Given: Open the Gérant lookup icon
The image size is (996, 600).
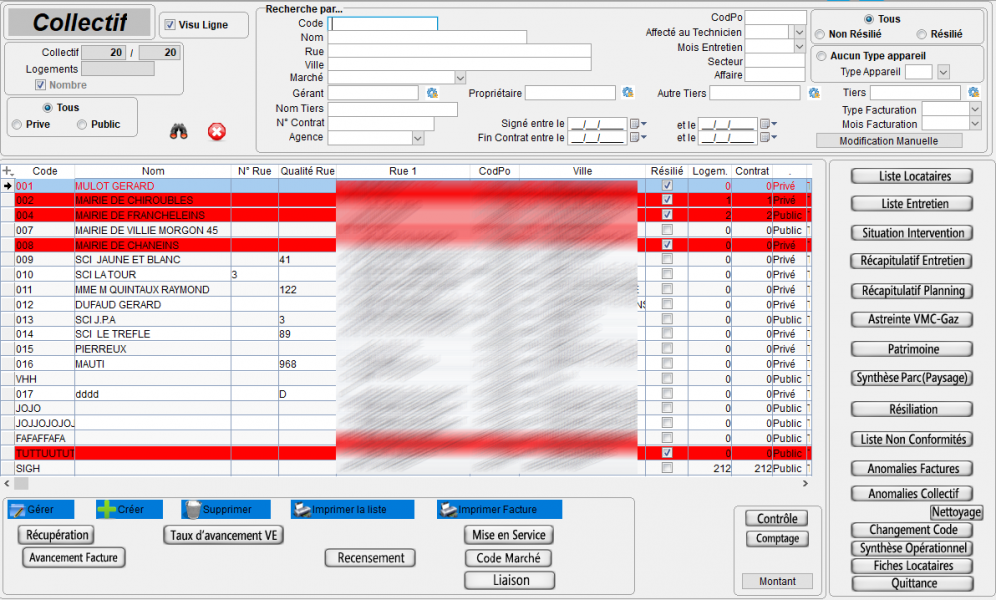Looking at the screenshot, I should pos(433,93).
